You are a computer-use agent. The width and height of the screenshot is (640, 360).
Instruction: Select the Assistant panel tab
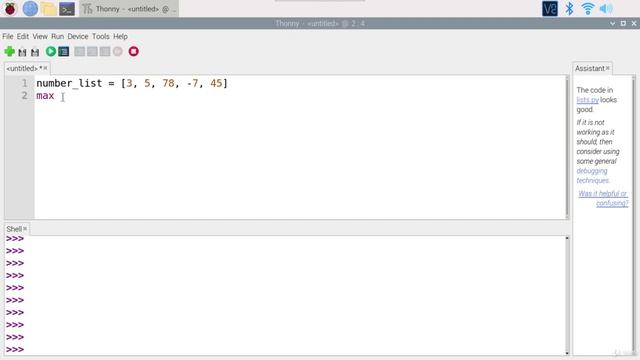[x=589, y=68]
